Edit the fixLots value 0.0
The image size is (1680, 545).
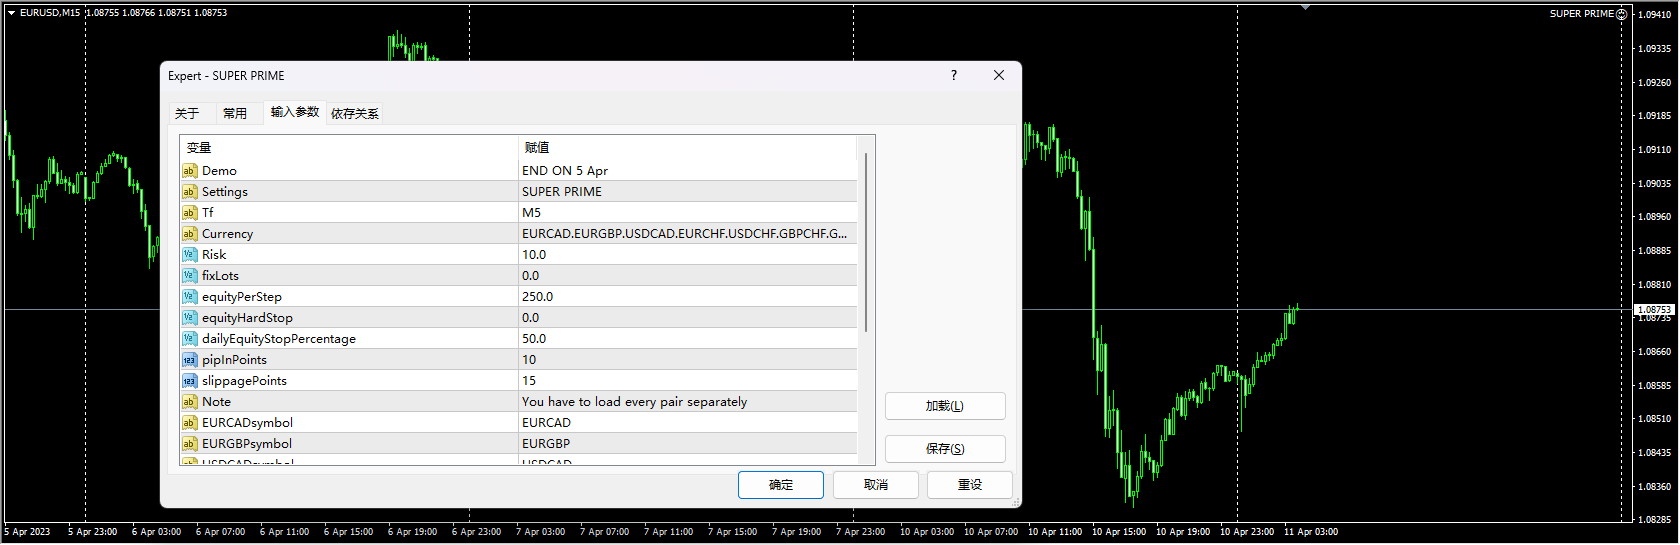coord(688,276)
